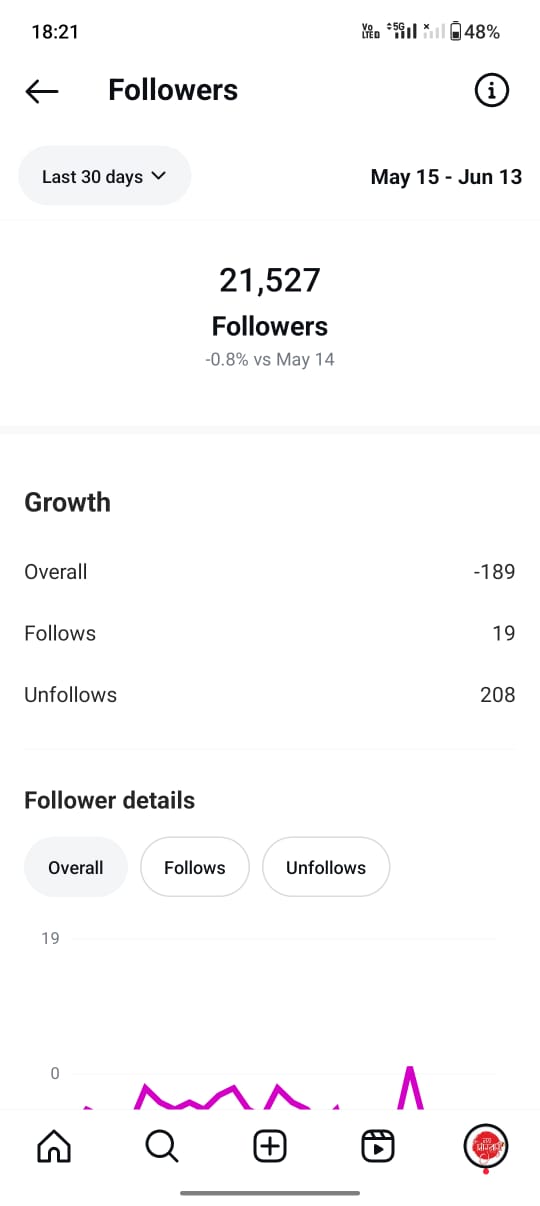Go to the Home feed icon
The width and height of the screenshot is (540, 1206).
click(54, 1146)
